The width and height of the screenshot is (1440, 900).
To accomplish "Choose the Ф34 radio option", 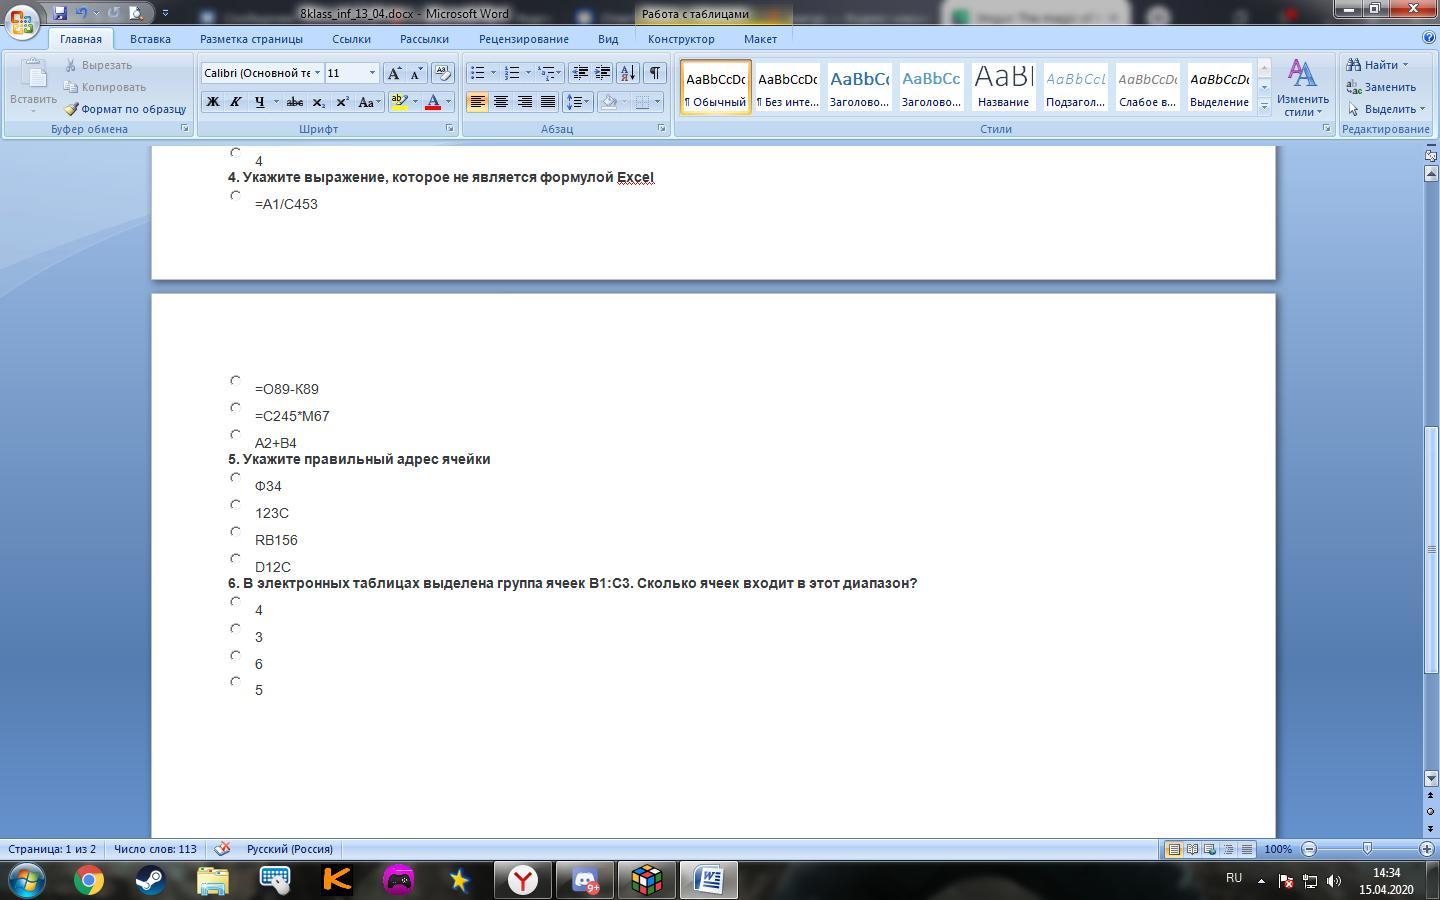I will [235, 478].
